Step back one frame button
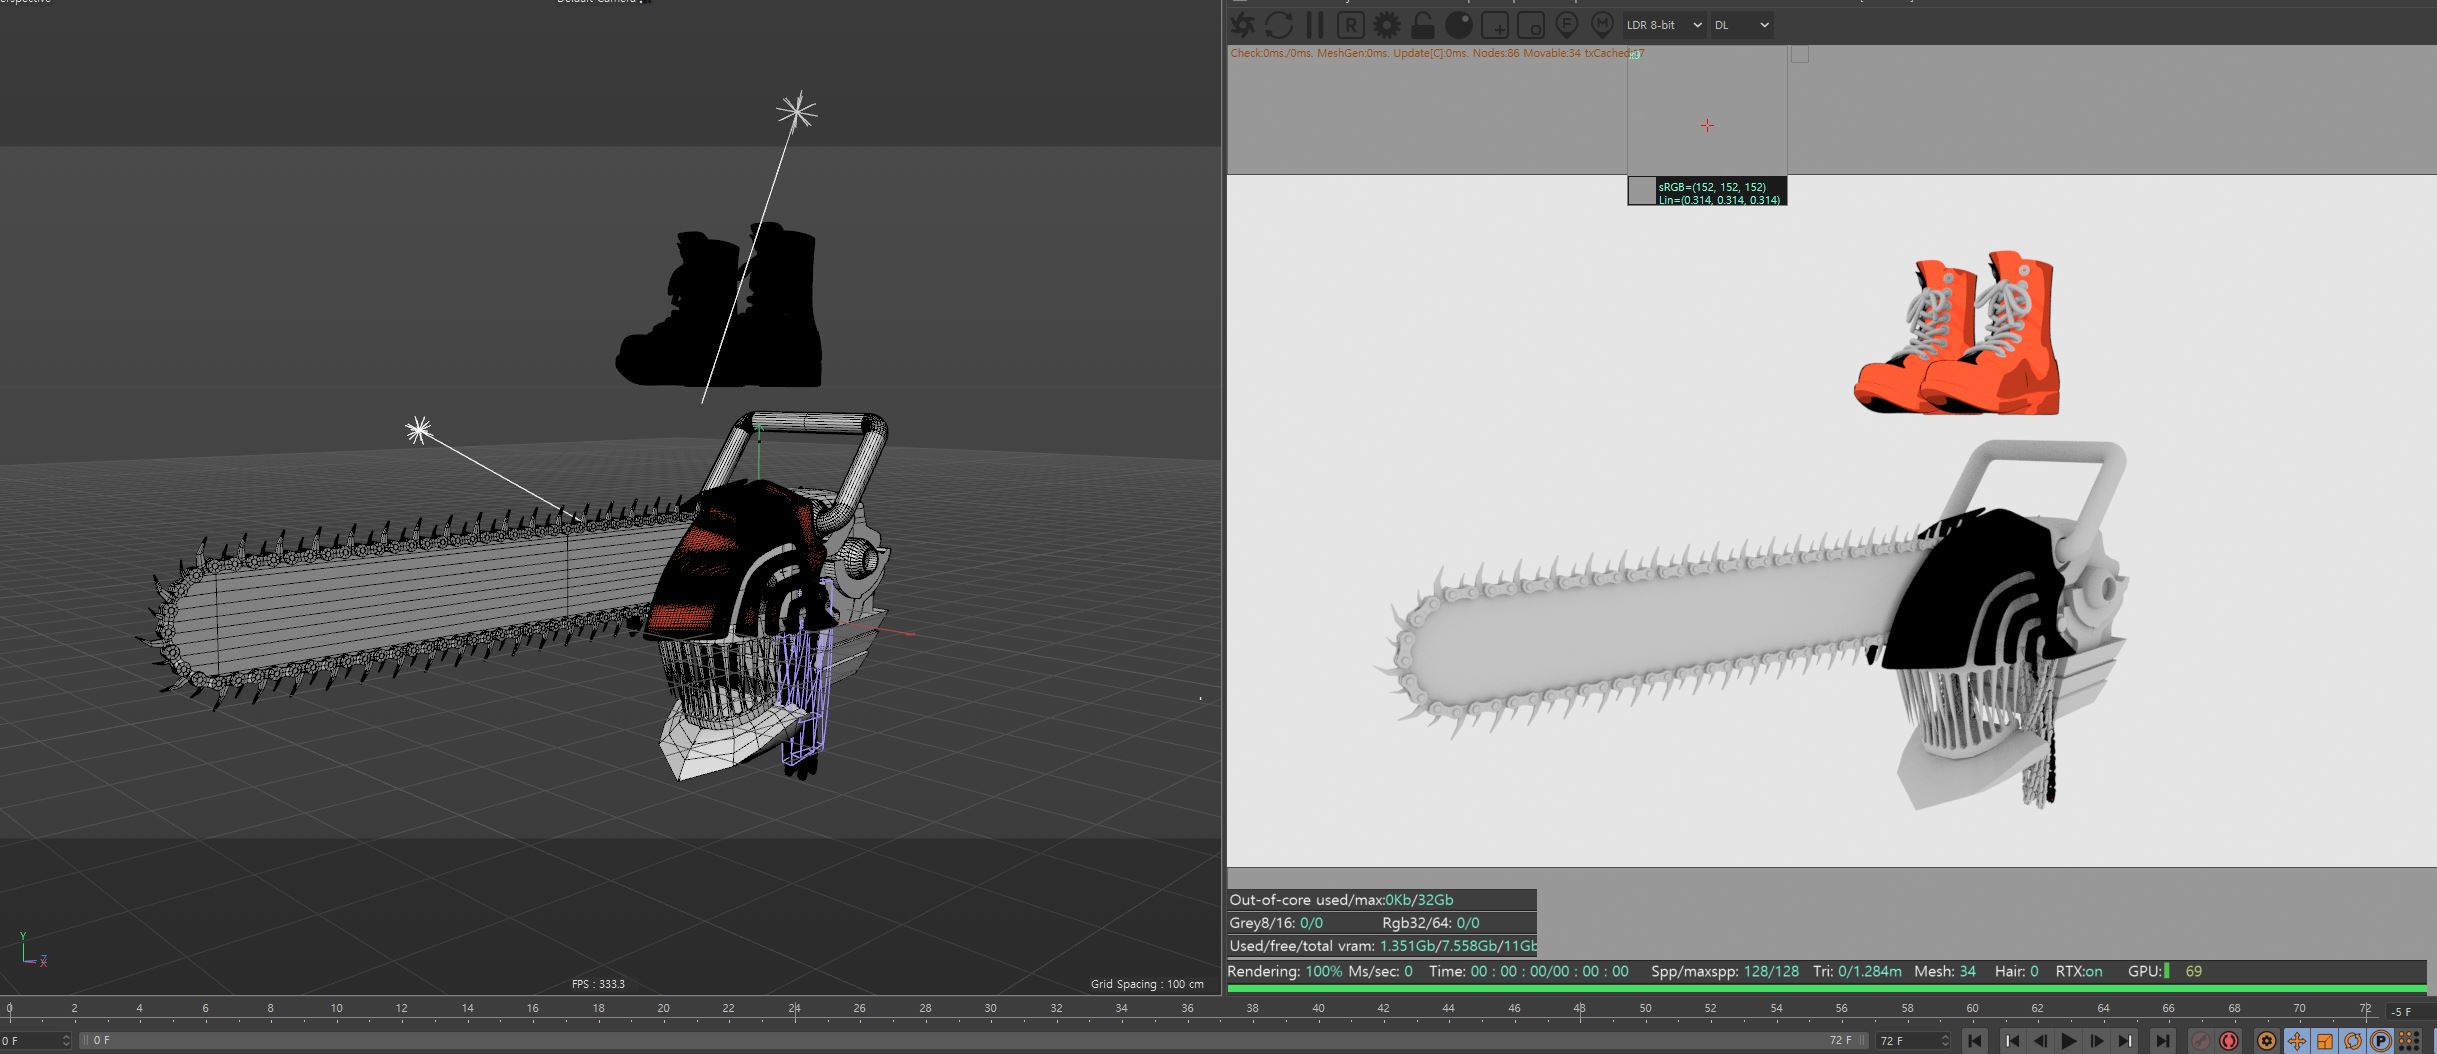This screenshot has width=2437, height=1054. click(2040, 1041)
